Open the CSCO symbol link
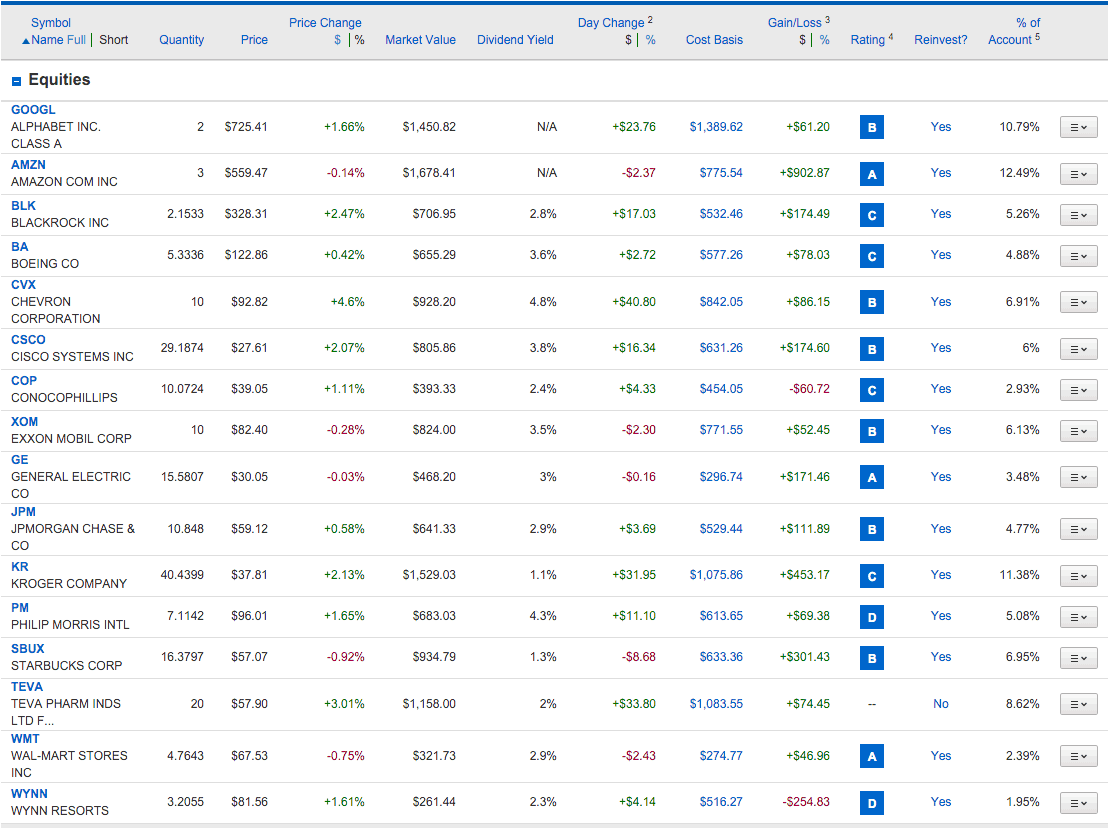Screen dimensions: 1114x828 pyautogui.click(x=28, y=340)
